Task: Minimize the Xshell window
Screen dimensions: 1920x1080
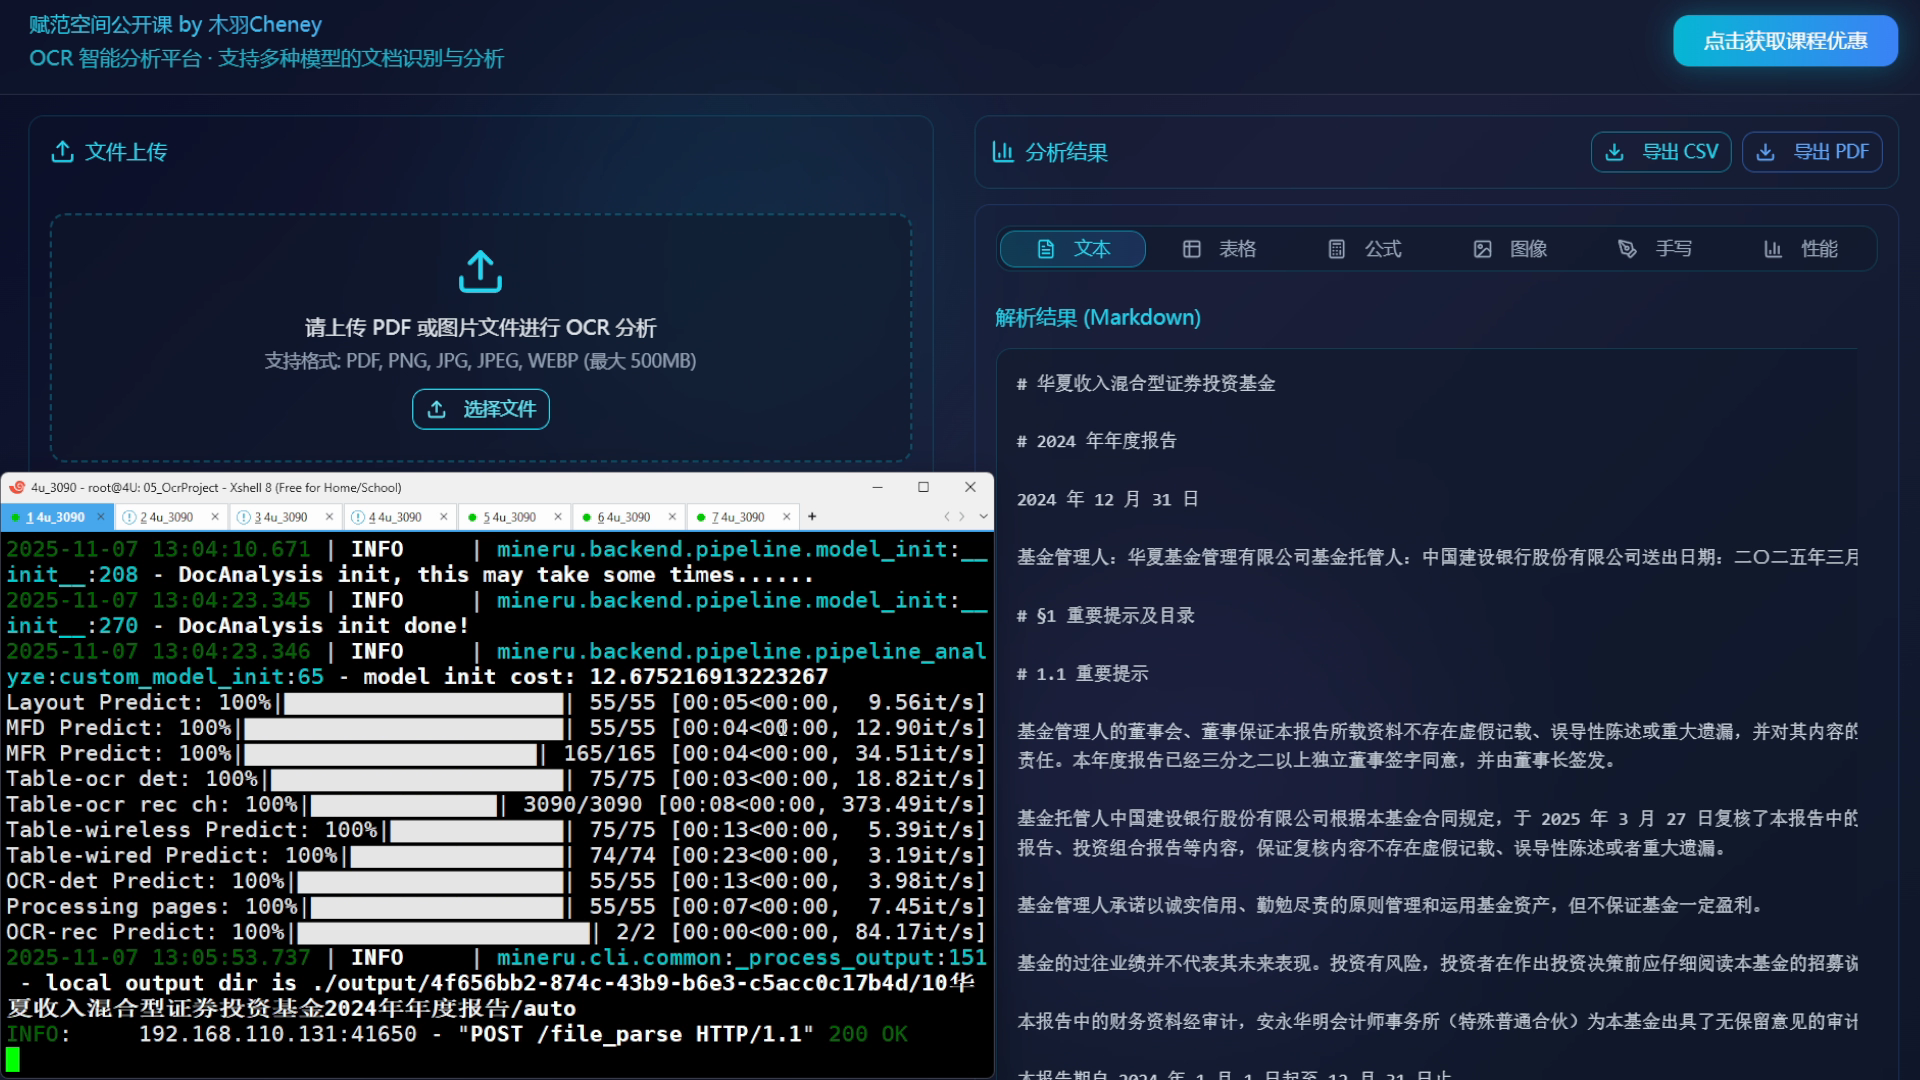Action: click(x=877, y=487)
